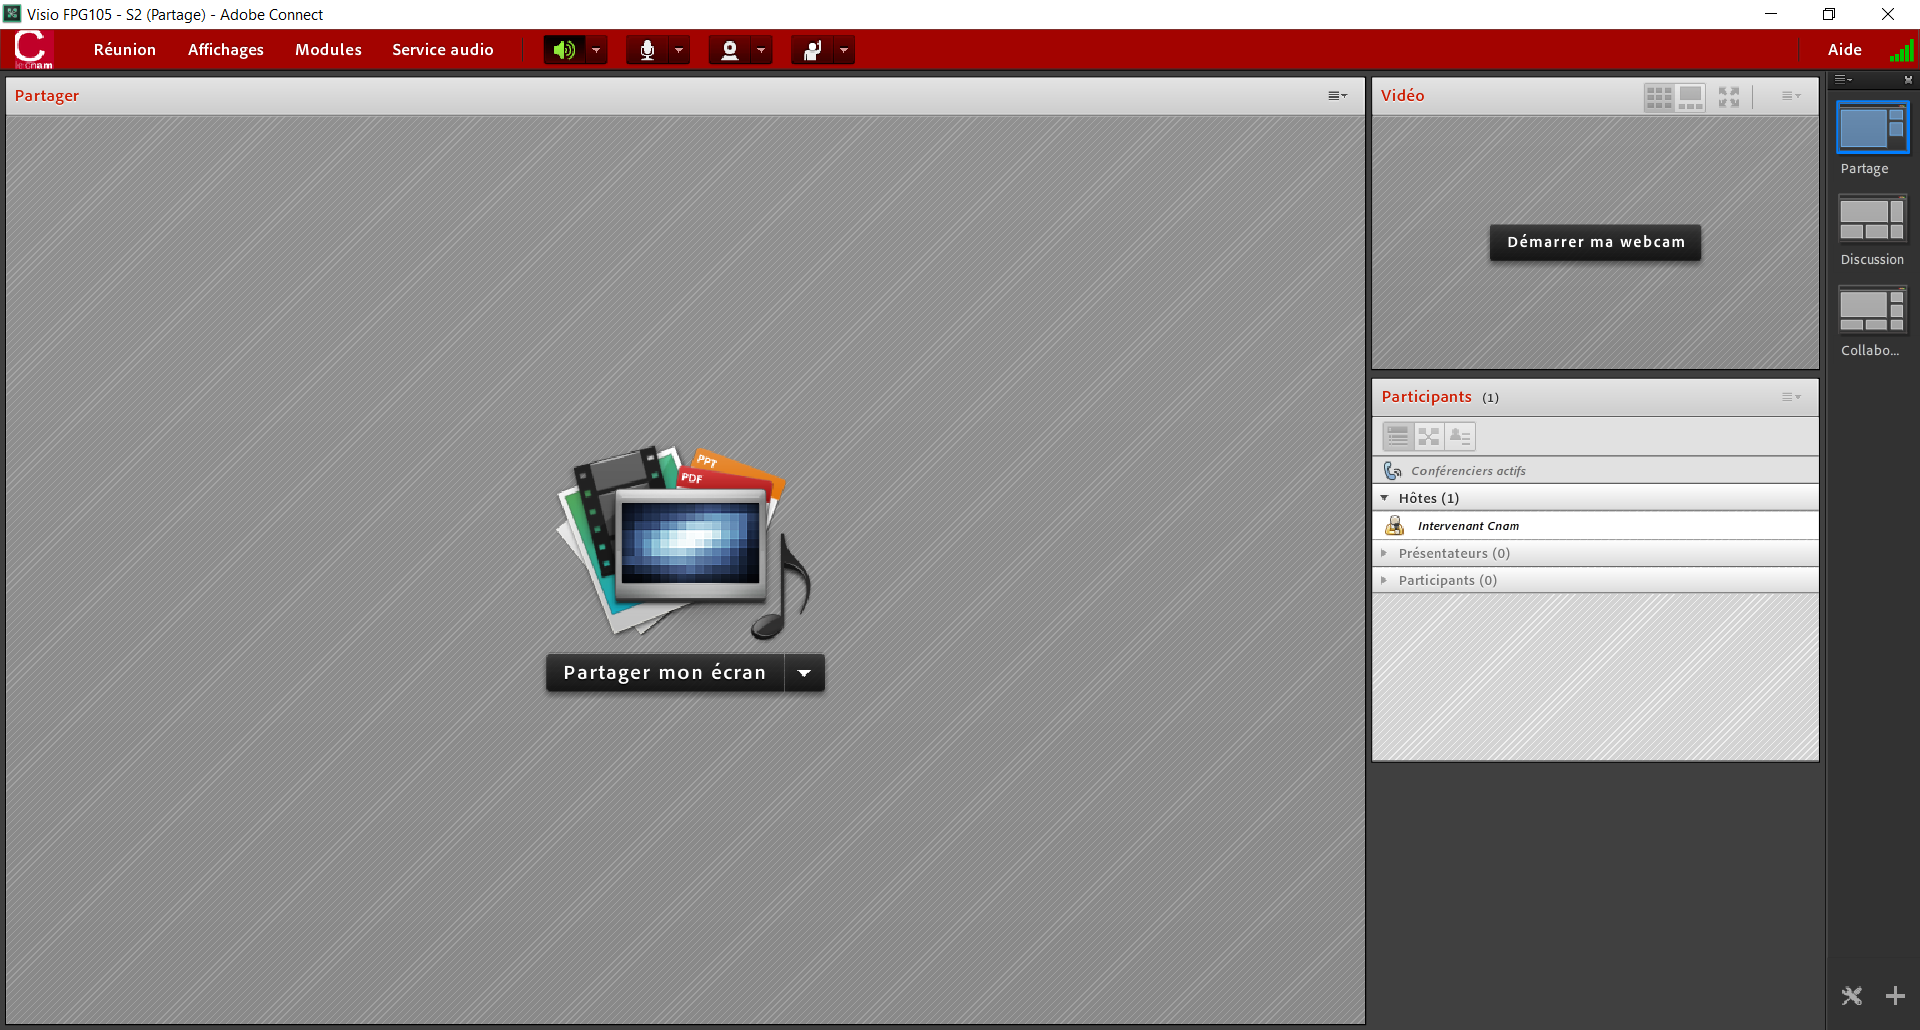Select Intervenant Cnam in hosts list
The image size is (1920, 1030).
pos(1595,526)
